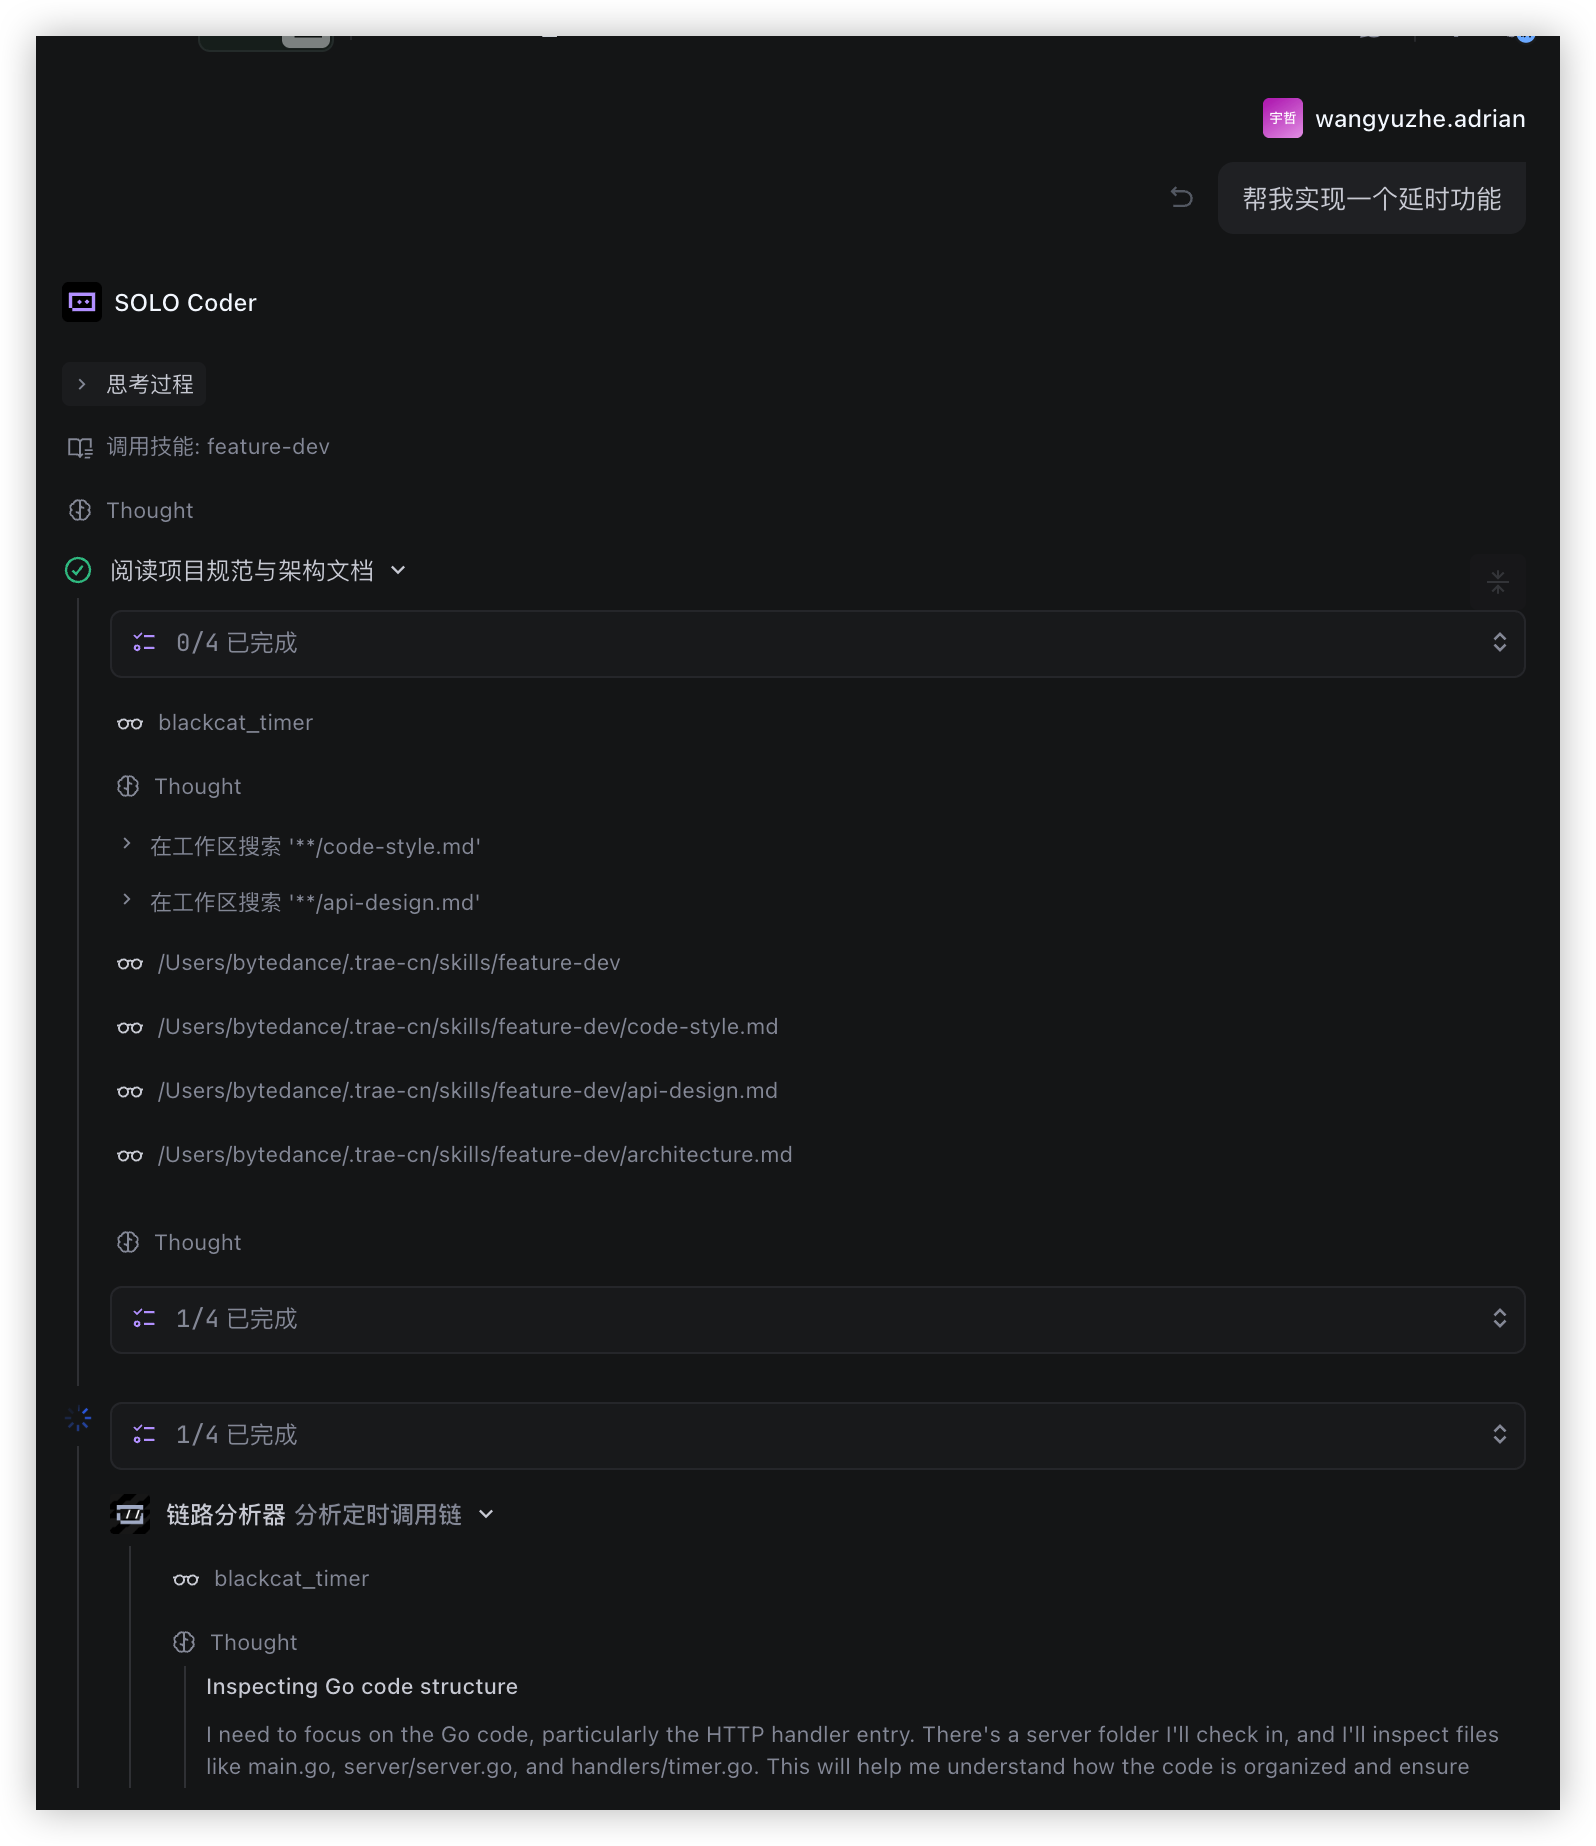
Task: Open the feature-dev/api-design.md file path
Action: tap(467, 1091)
